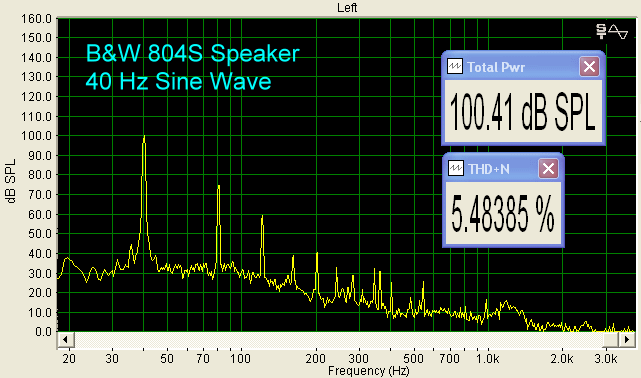This screenshot has height=378, width=641.
Task: Click the horizontal scrollbar thumb near right end
Action: [611, 339]
